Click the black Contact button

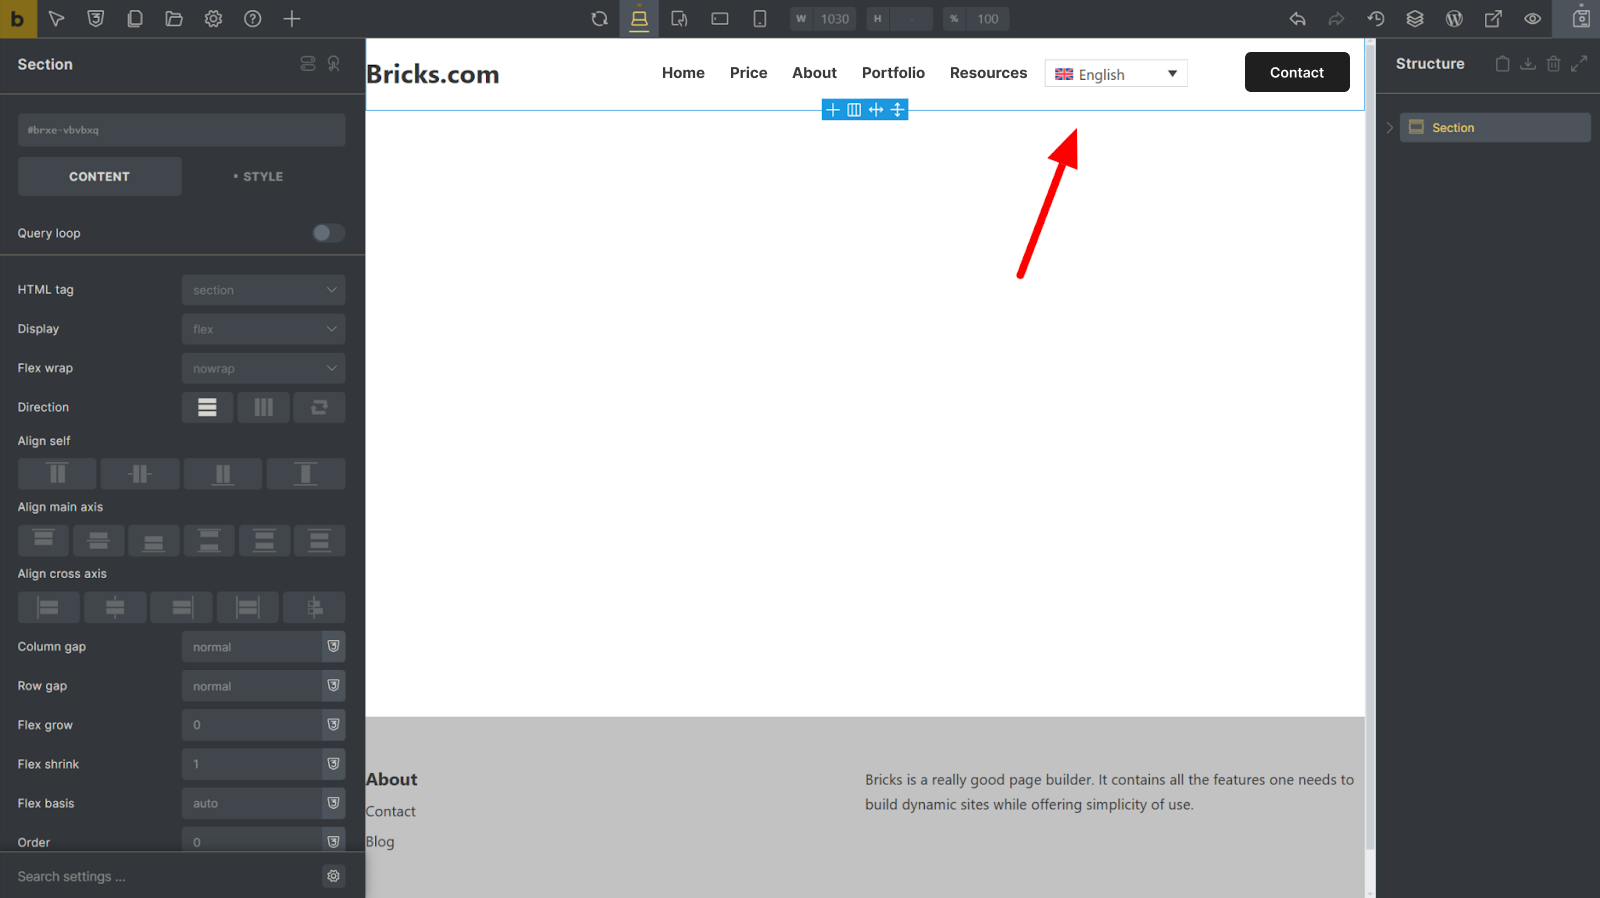1296,72
